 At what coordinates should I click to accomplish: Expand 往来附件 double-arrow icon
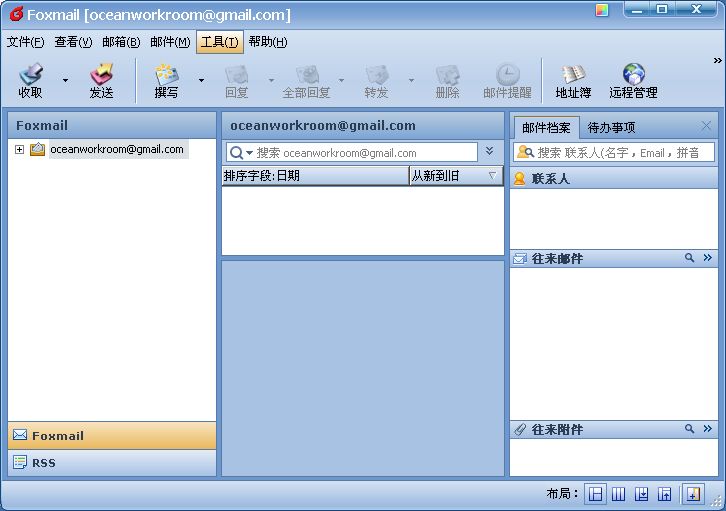click(x=707, y=429)
